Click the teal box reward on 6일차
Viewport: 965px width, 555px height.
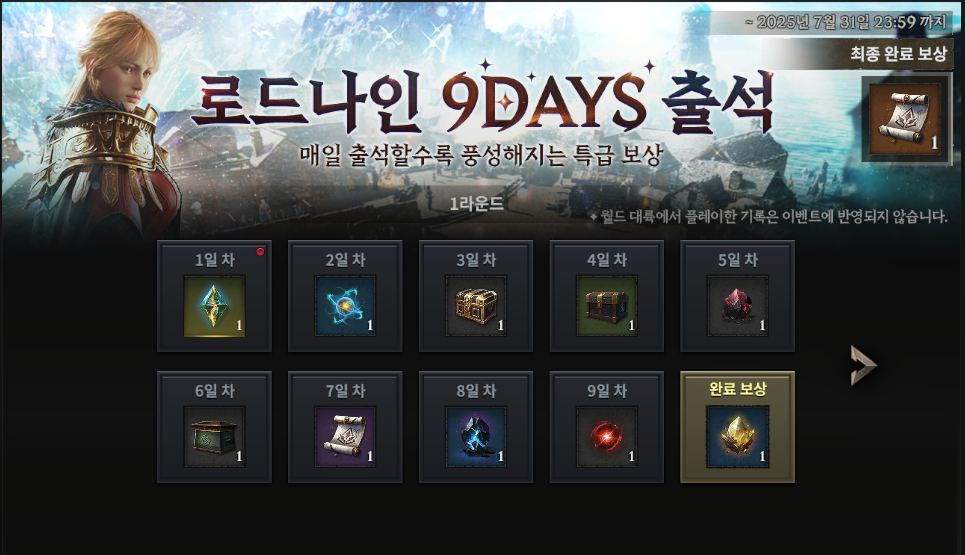click(x=214, y=436)
